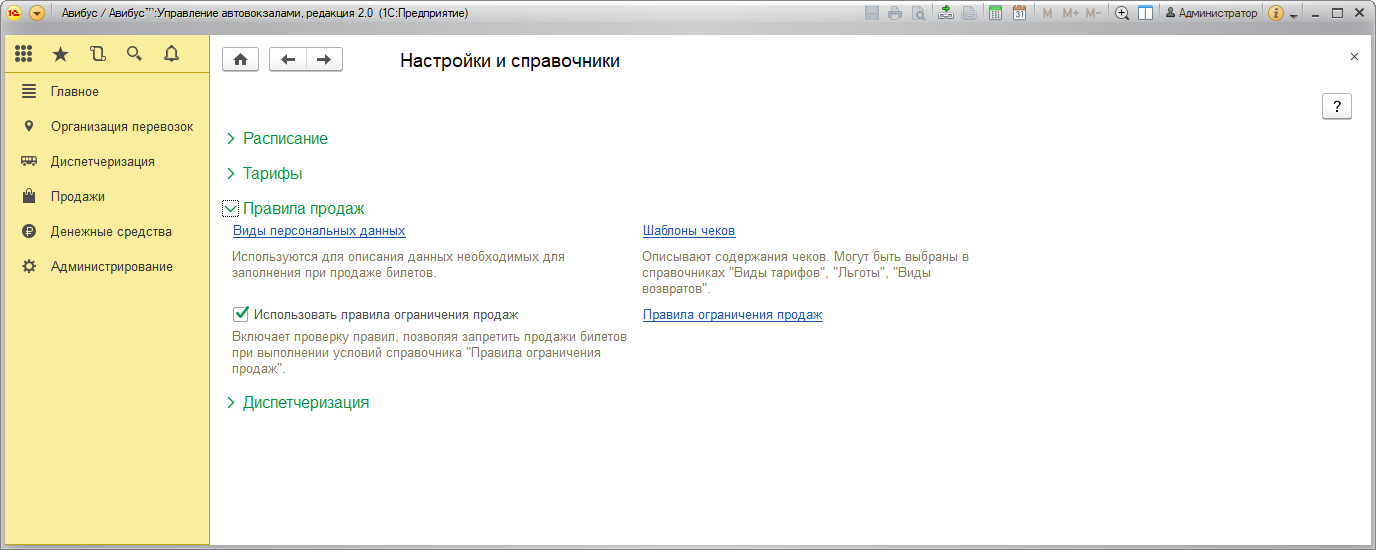Open the Продажи section in sidebar
Image resolution: width=1376 pixels, height=550 pixels.
[x=78, y=197]
